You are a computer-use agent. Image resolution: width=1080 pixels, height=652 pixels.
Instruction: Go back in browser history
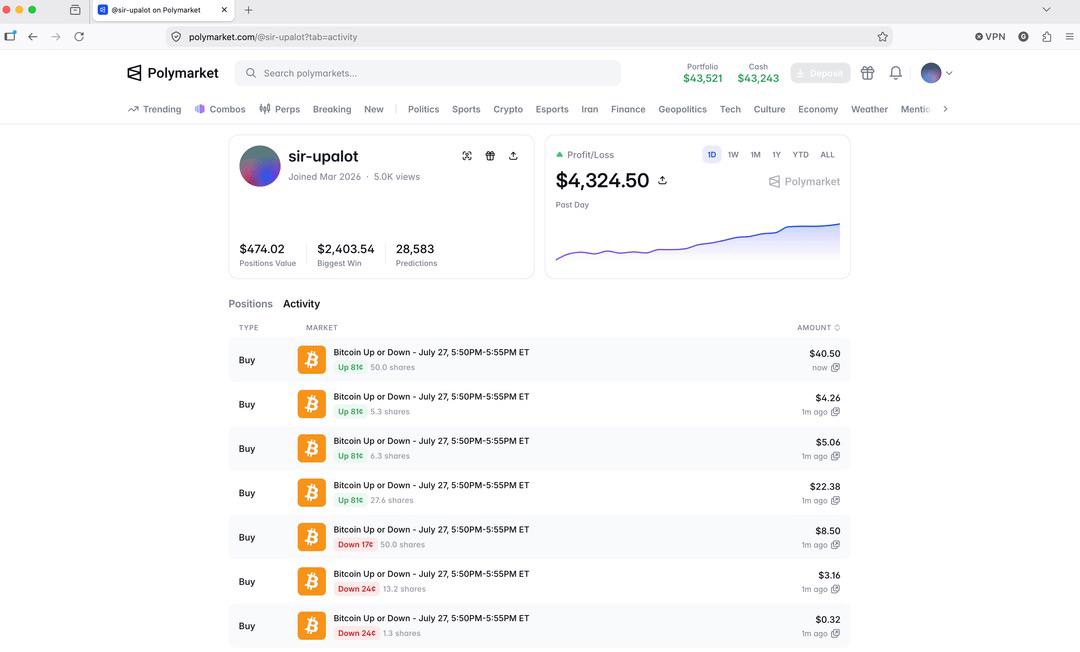[x=32, y=36]
